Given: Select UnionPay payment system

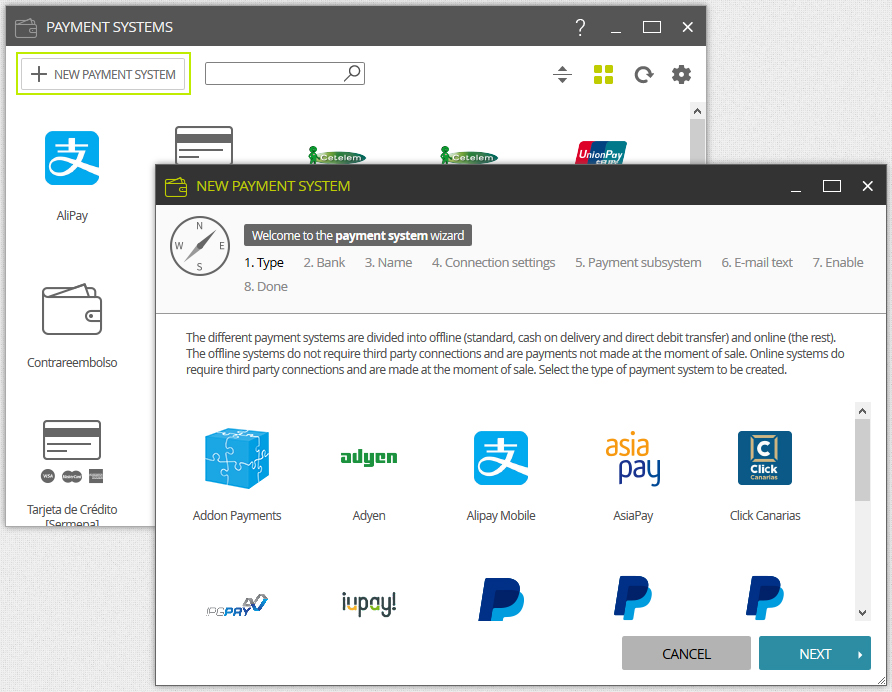Looking at the screenshot, I should 601,153.
